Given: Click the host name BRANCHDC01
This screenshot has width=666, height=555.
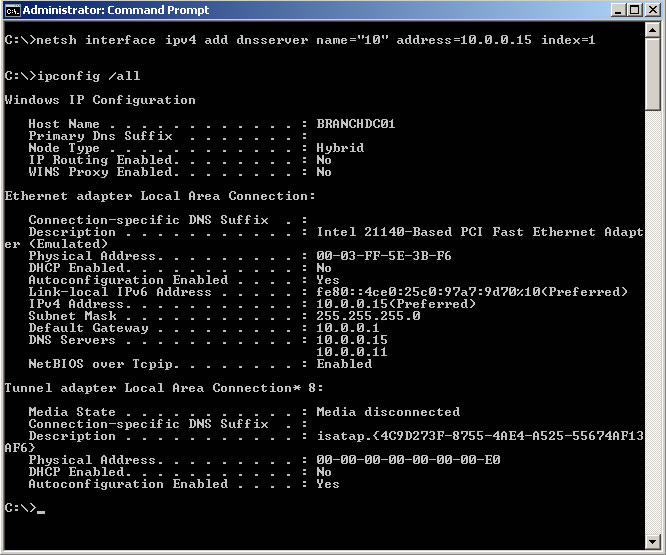Looking at the screenshot, I should (356, 124).
